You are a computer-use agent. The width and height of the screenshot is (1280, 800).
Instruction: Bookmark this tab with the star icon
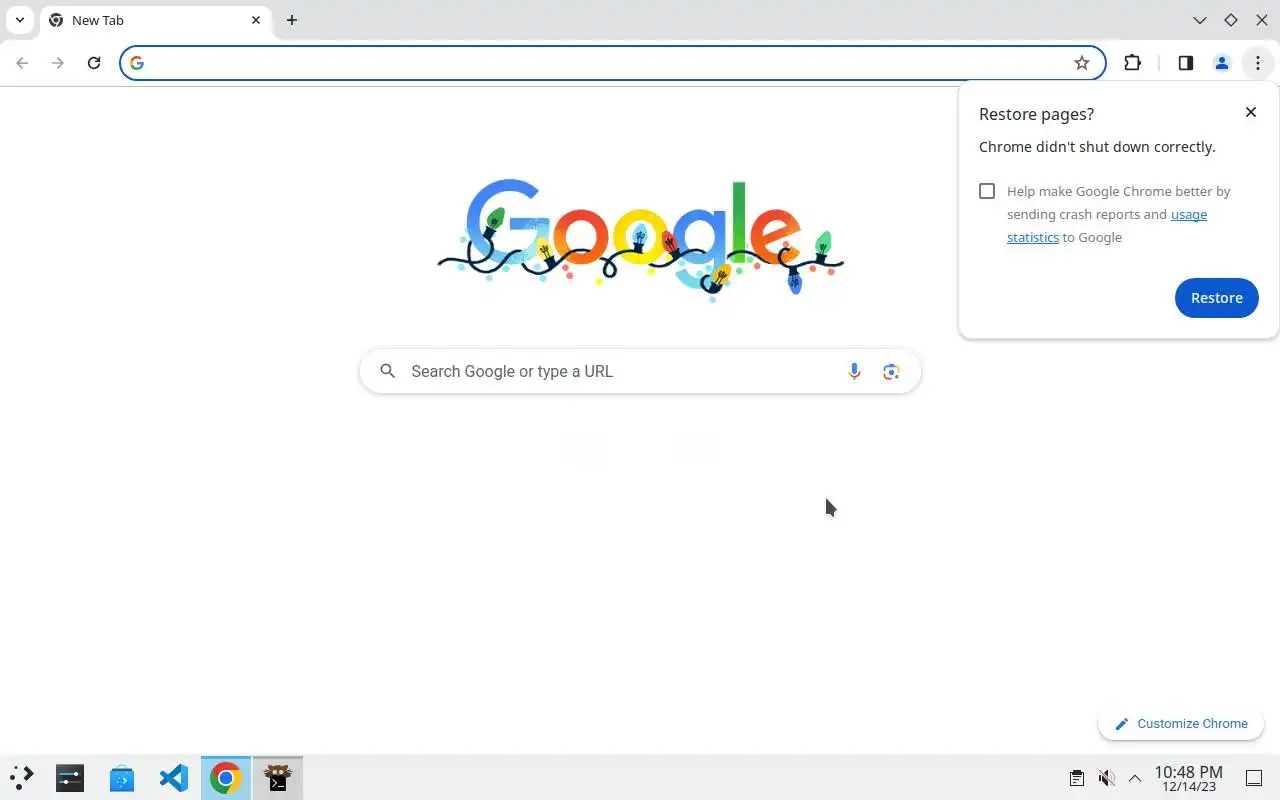[x=1082, y=63]
